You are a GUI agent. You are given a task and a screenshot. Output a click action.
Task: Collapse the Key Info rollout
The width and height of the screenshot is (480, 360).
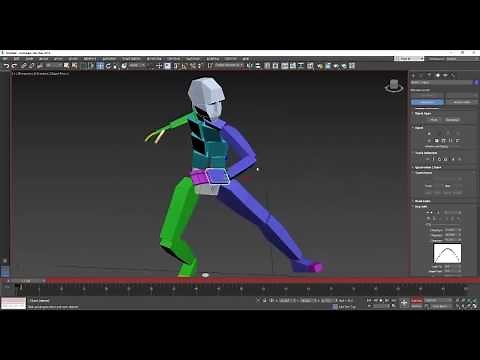(421, 206)
